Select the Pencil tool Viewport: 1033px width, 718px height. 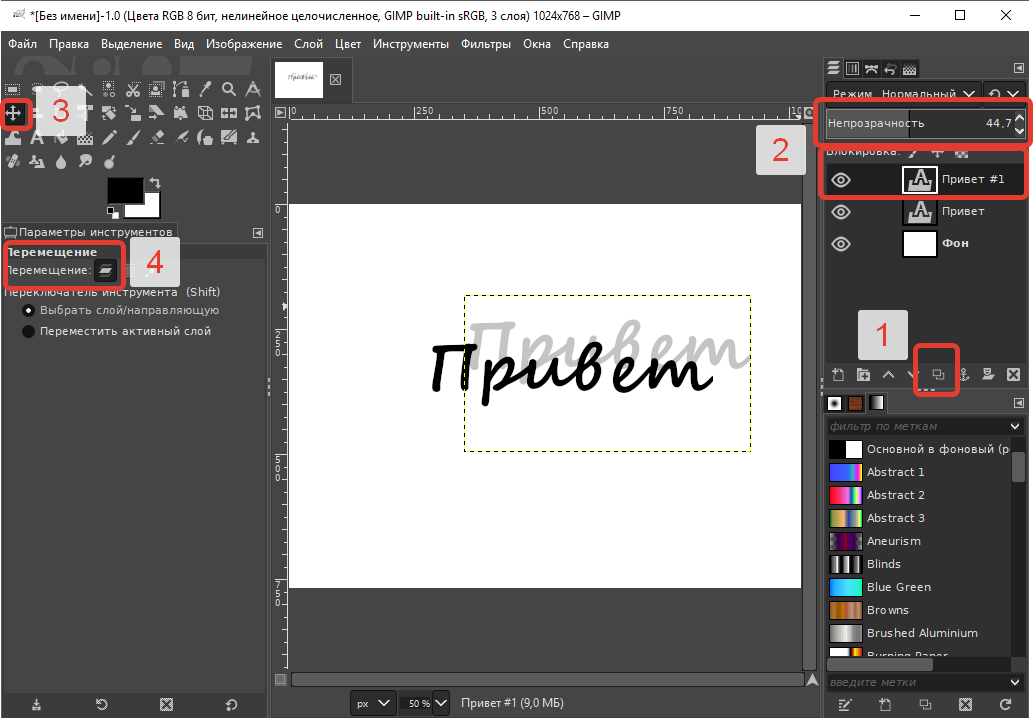pyautogui.click(x=109, y=137)
